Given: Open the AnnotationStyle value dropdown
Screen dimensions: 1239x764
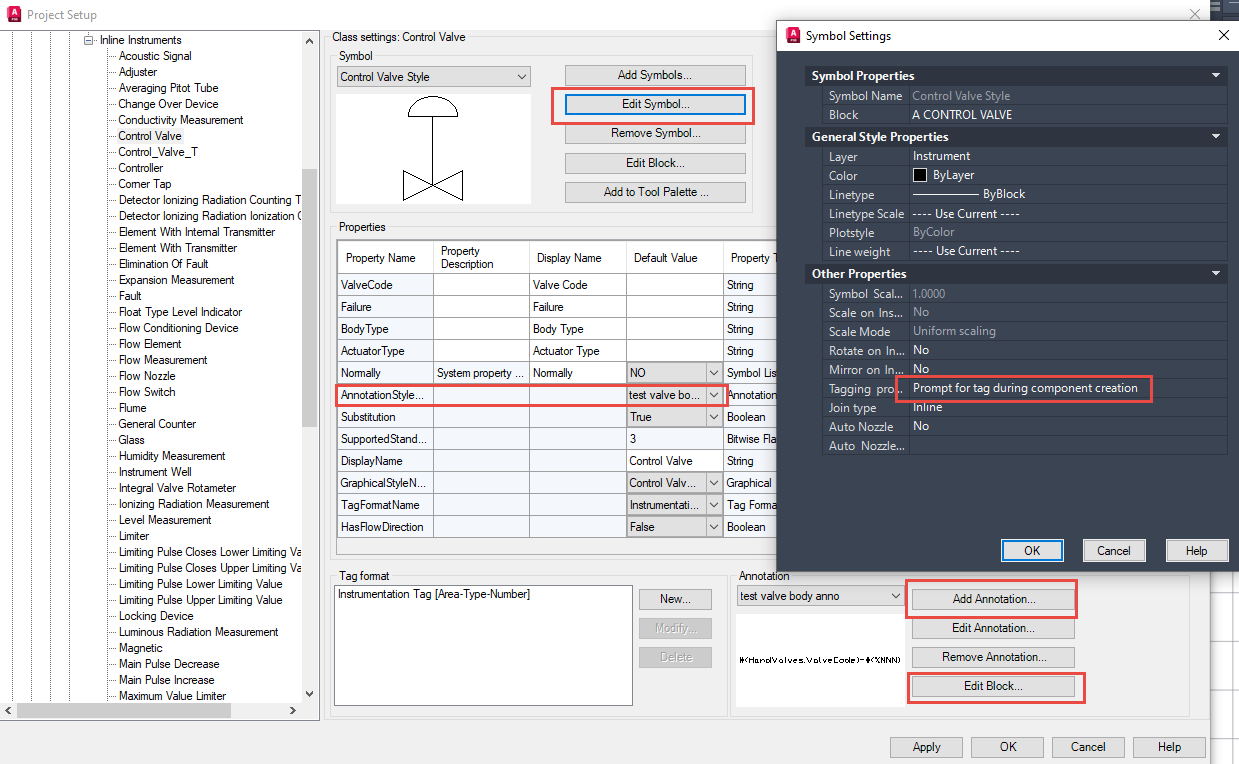Looking at the screenshot, I should (x=716, y=394).
